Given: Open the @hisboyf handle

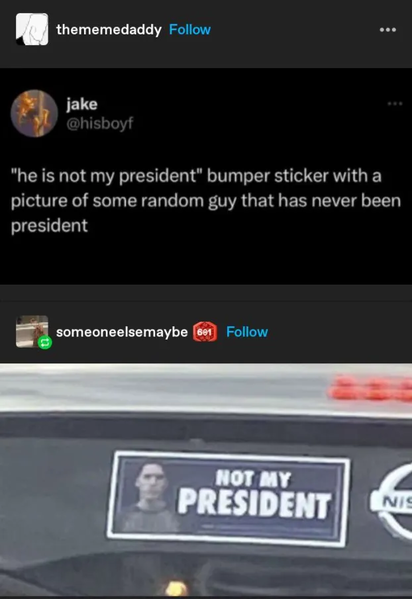Looking at the screenshot, I should point(100,123).
